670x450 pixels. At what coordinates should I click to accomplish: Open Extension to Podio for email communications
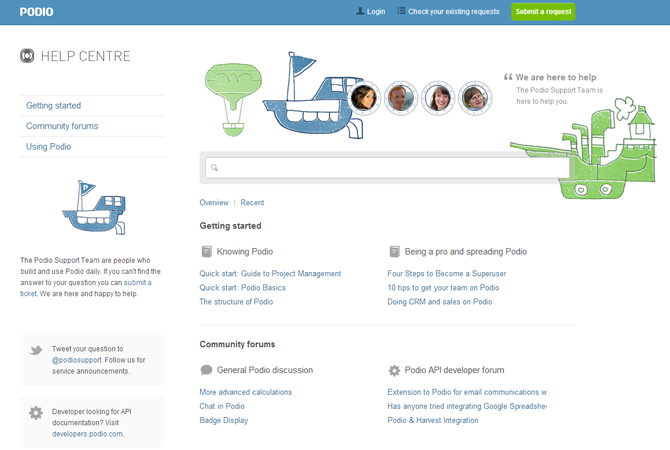pos(467,392)
